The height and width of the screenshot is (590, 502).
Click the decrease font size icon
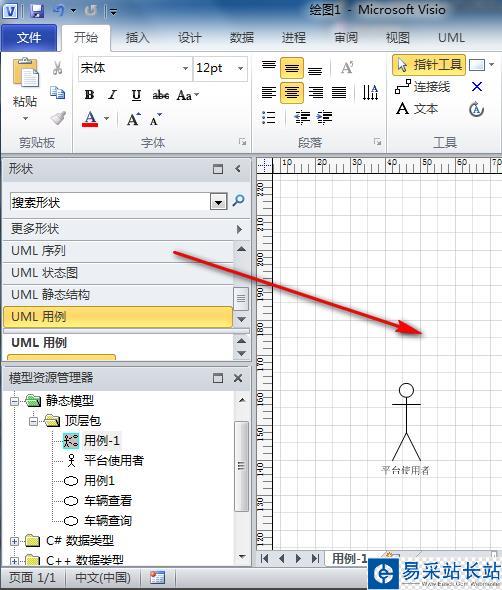point(155,119)
